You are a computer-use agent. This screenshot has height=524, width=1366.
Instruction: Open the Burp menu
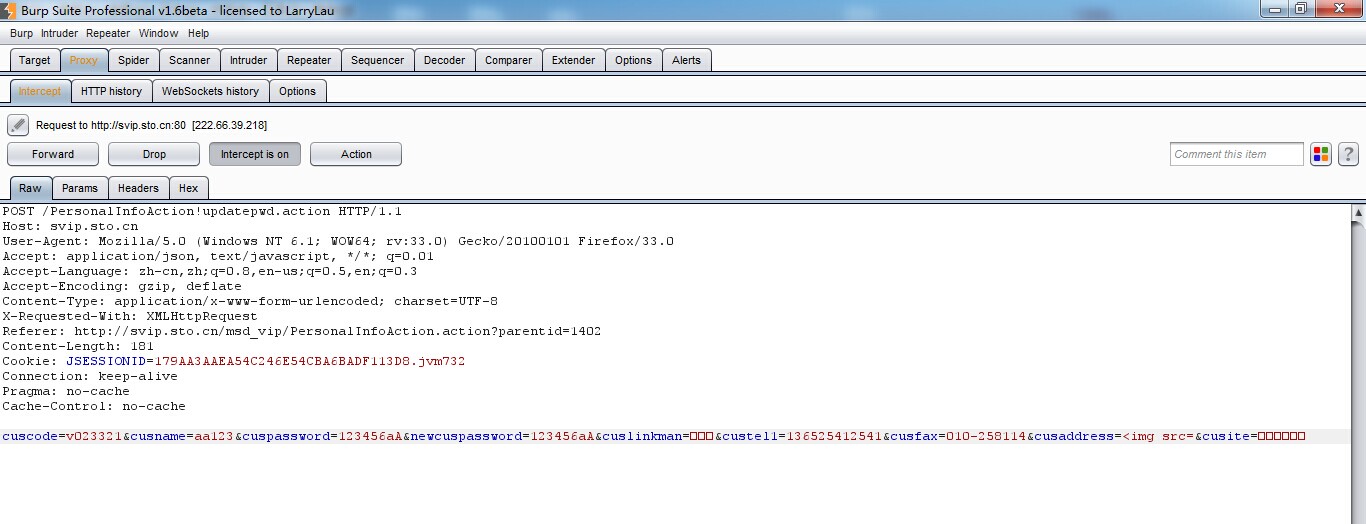(x=21, y=33)
